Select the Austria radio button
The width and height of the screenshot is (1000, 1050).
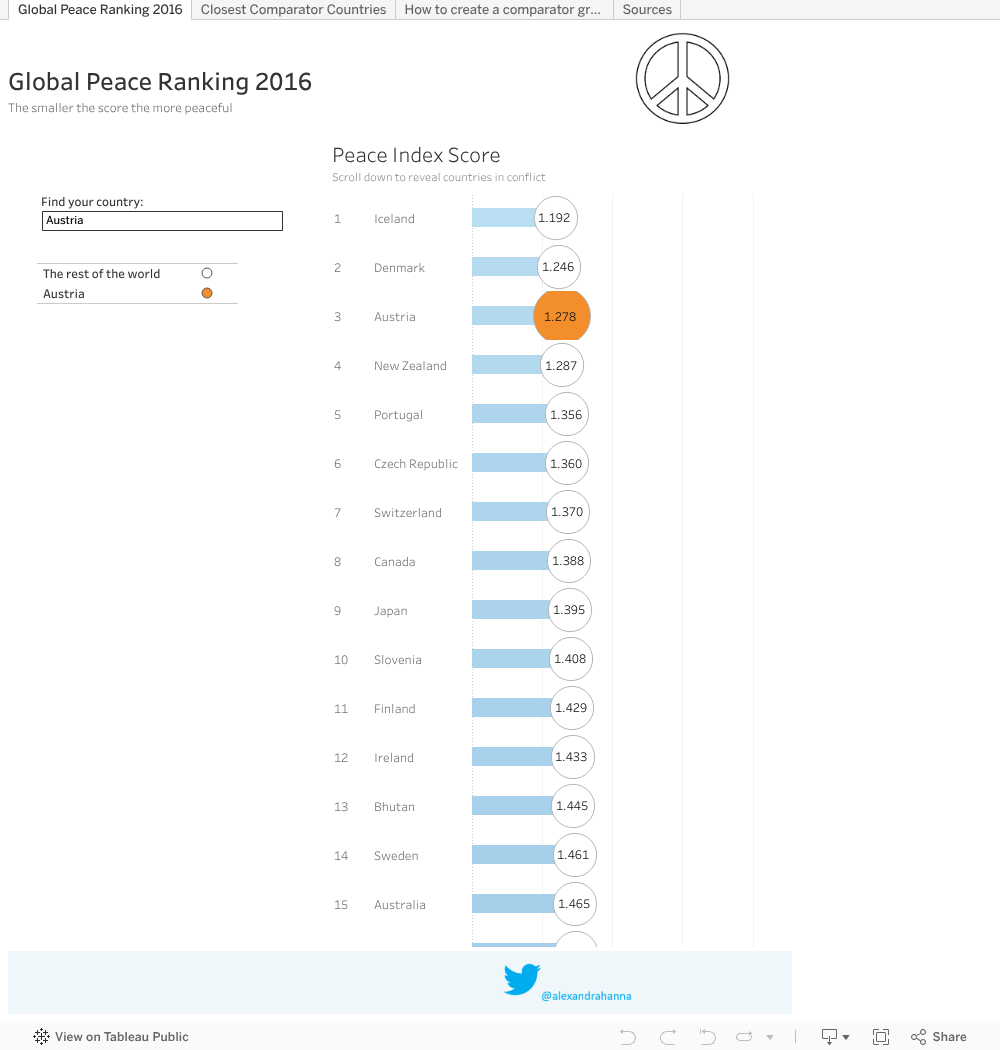point(207,292)
